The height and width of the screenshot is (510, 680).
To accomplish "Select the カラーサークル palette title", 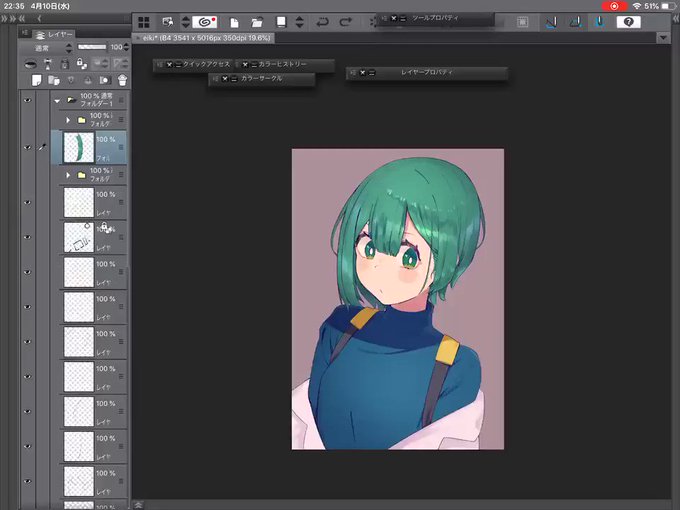I will click(x=262, y=78).
